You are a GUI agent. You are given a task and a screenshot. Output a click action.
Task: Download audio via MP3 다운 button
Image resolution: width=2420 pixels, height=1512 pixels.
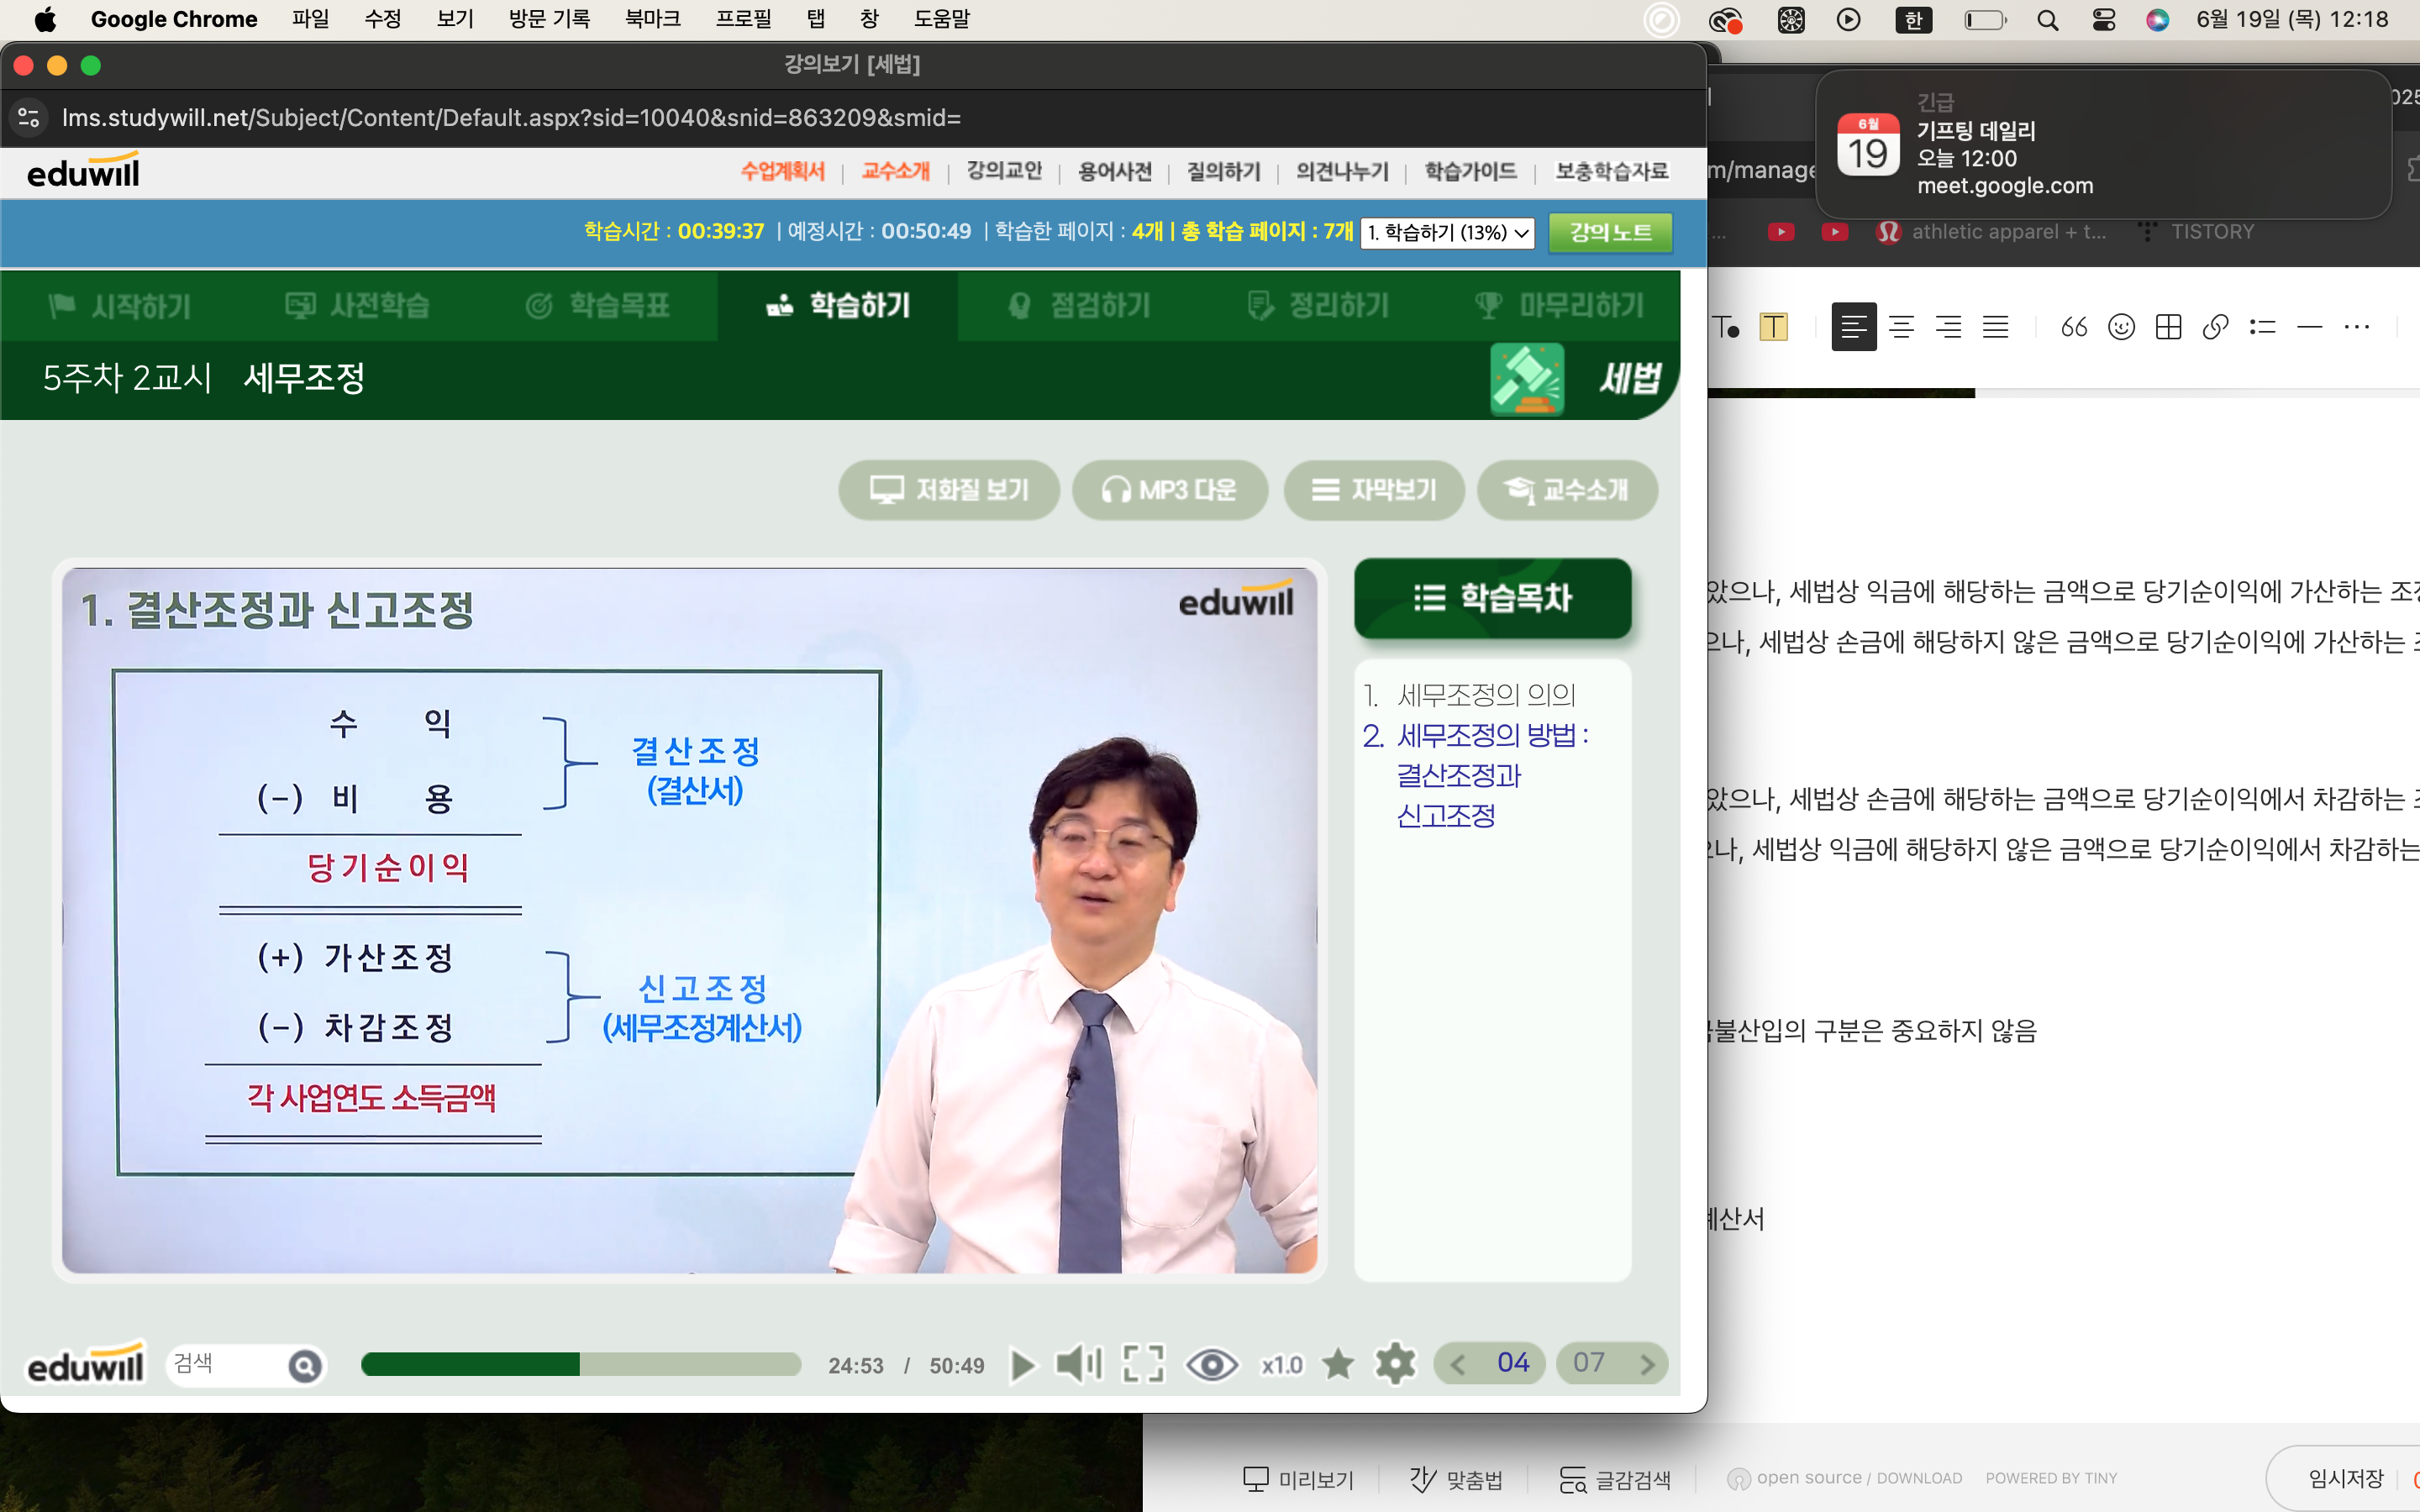click(x=1169, y=490)
